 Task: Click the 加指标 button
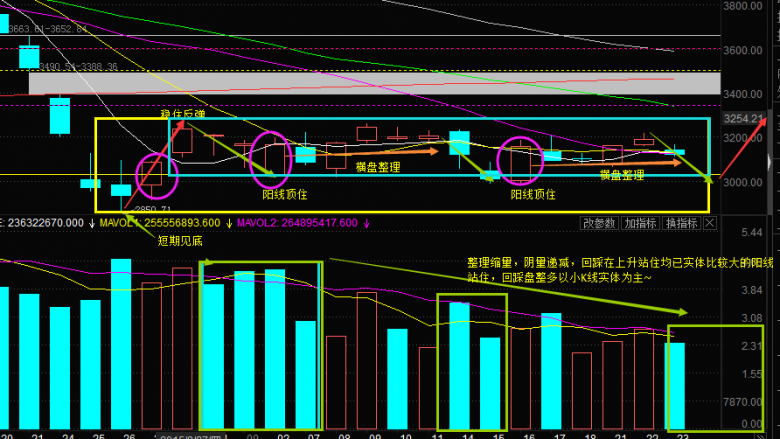point(641,223)
